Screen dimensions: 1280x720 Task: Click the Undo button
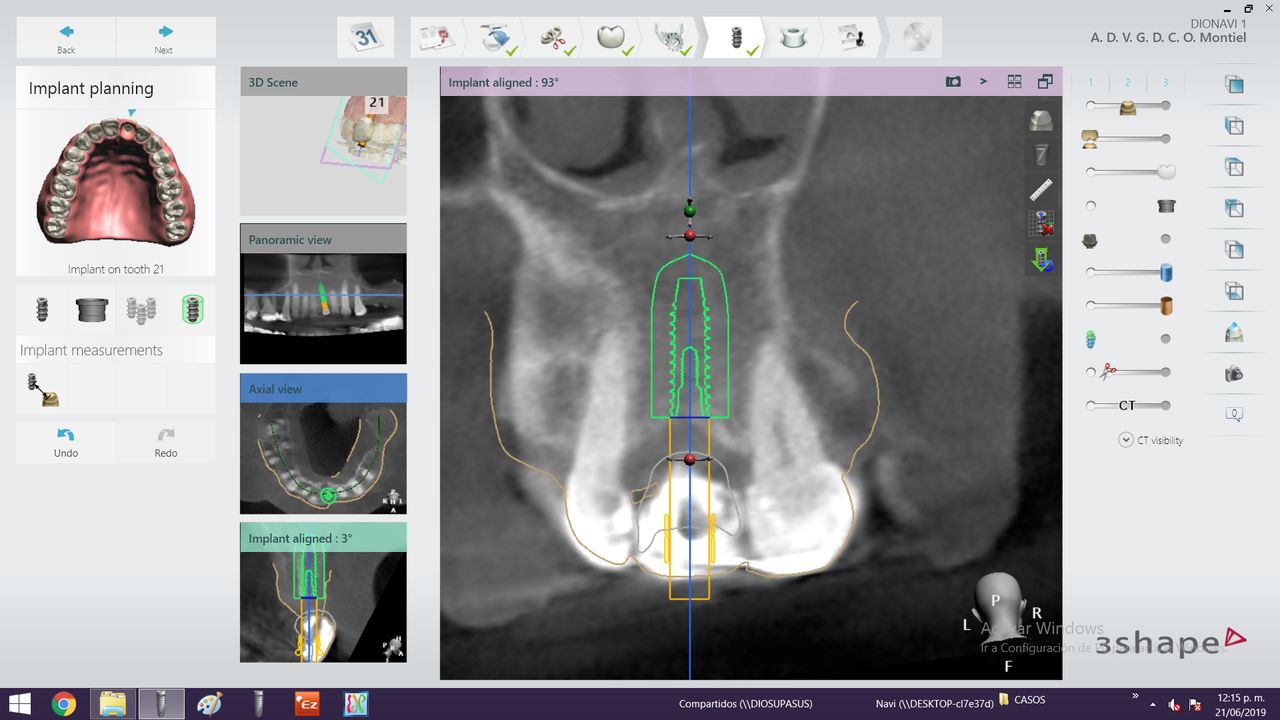(x=66, y=442)
